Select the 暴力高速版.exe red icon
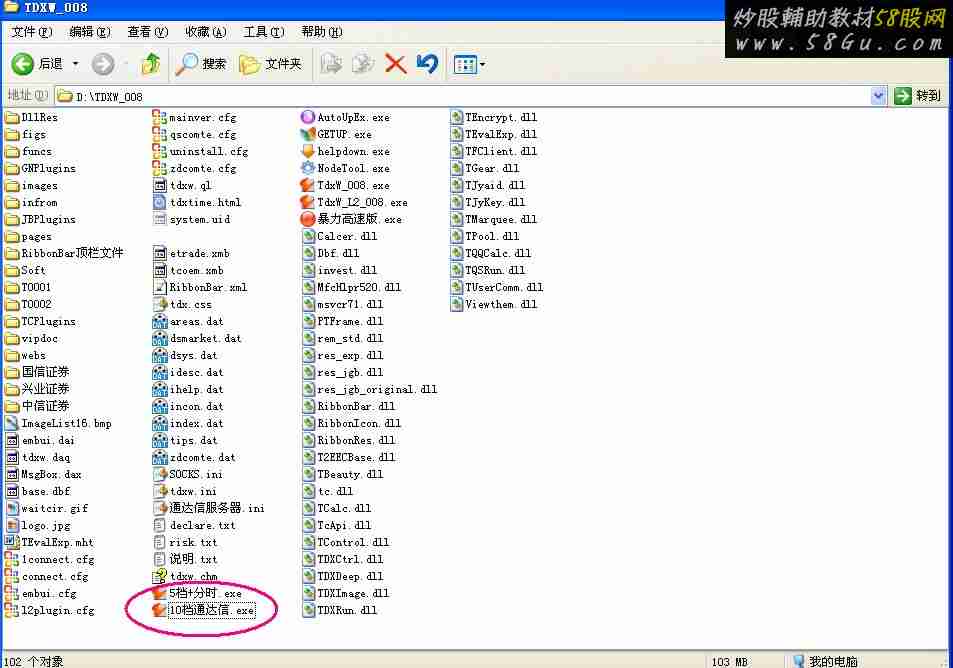 [308, 219]
